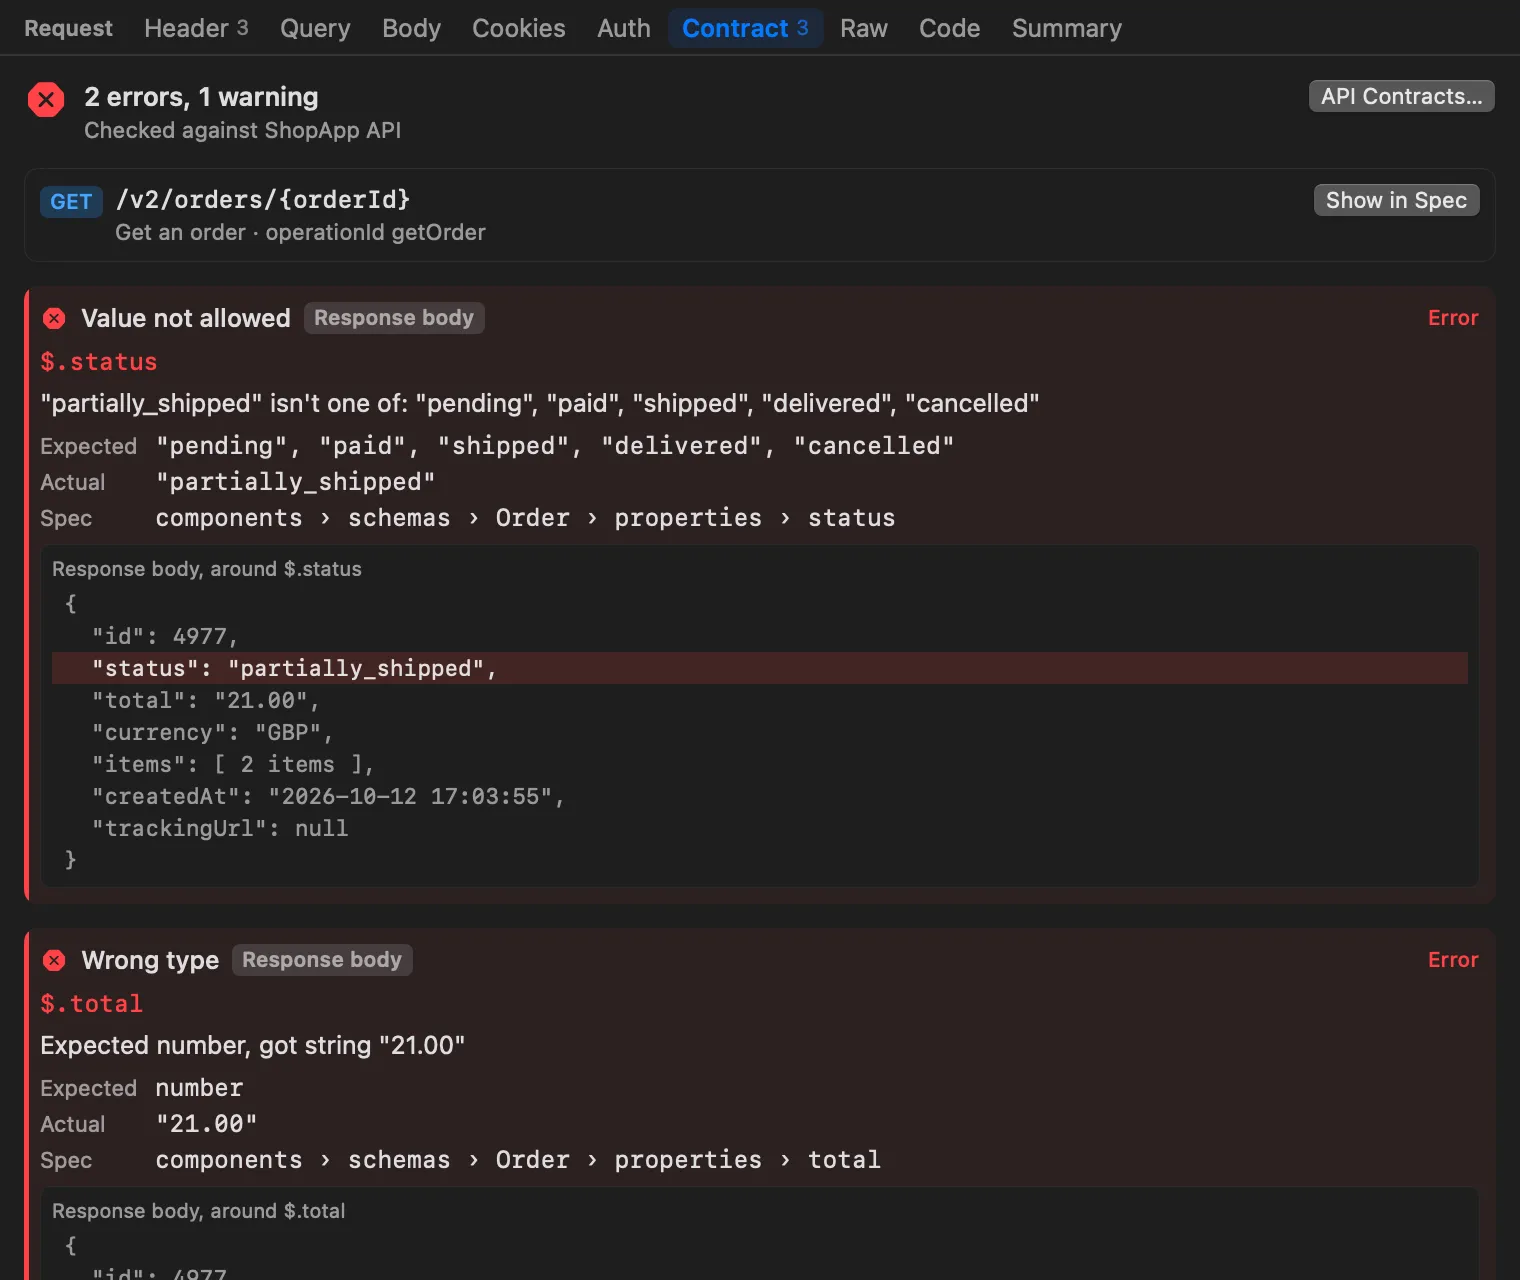The image size is (1520, 1280).
Task: Click the $.total JSON path
Action: [92, 1004]
